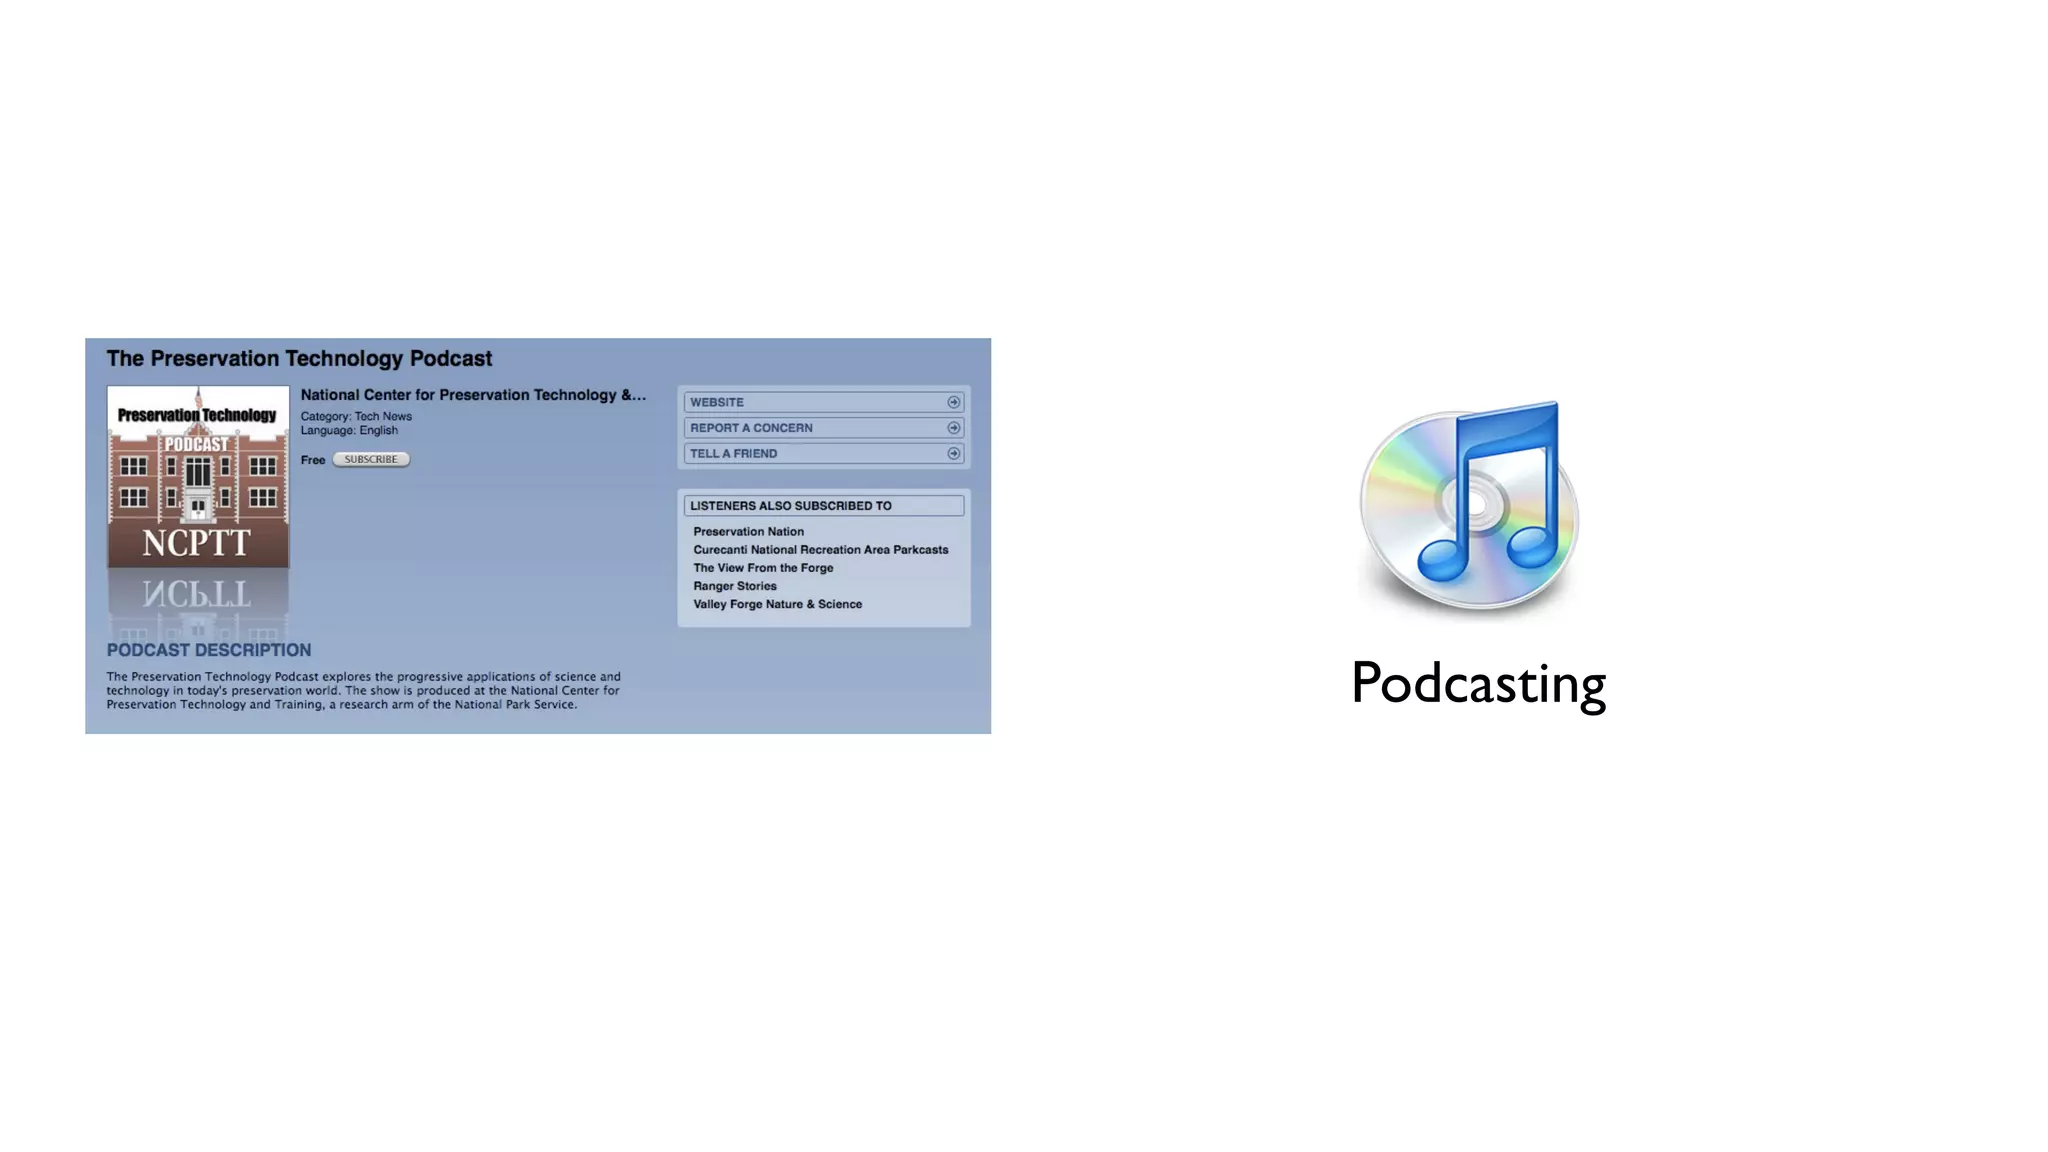Image resolution: width=2048 pixels, height=1152 pixels.
Task: Open the Ranger Stories podcast
Action: 735,586
